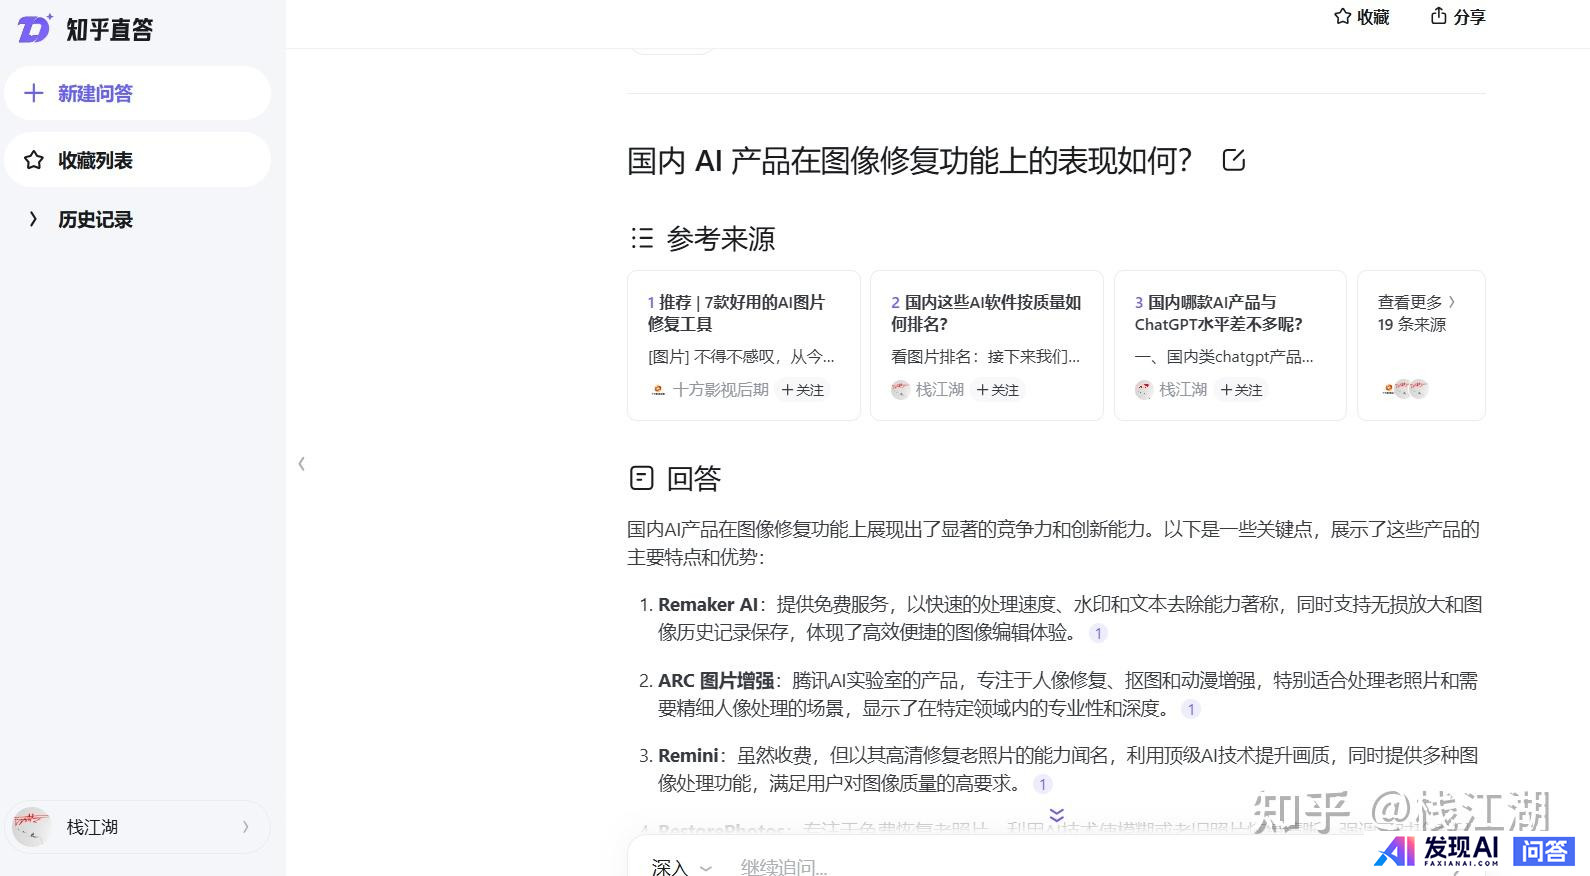Click citation badge after Remaker AI item
The width and height of the screenshot is (1590, 876).
click(1098, 633)
